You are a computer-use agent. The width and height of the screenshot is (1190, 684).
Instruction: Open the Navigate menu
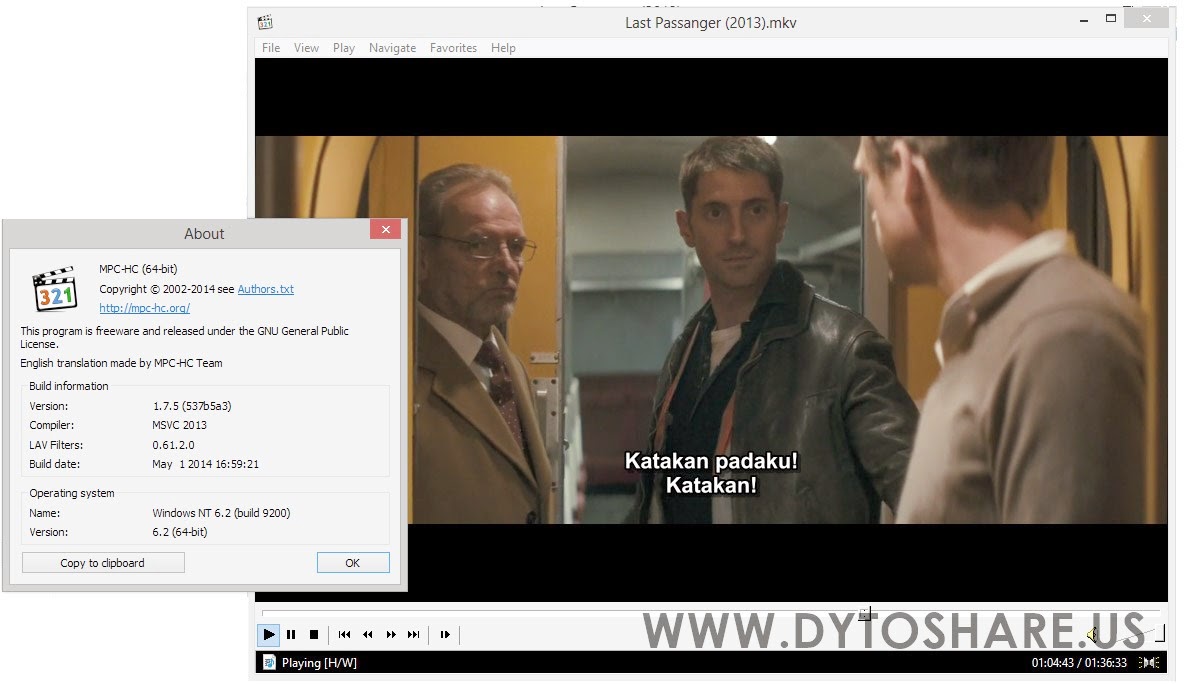pos(392,48)
